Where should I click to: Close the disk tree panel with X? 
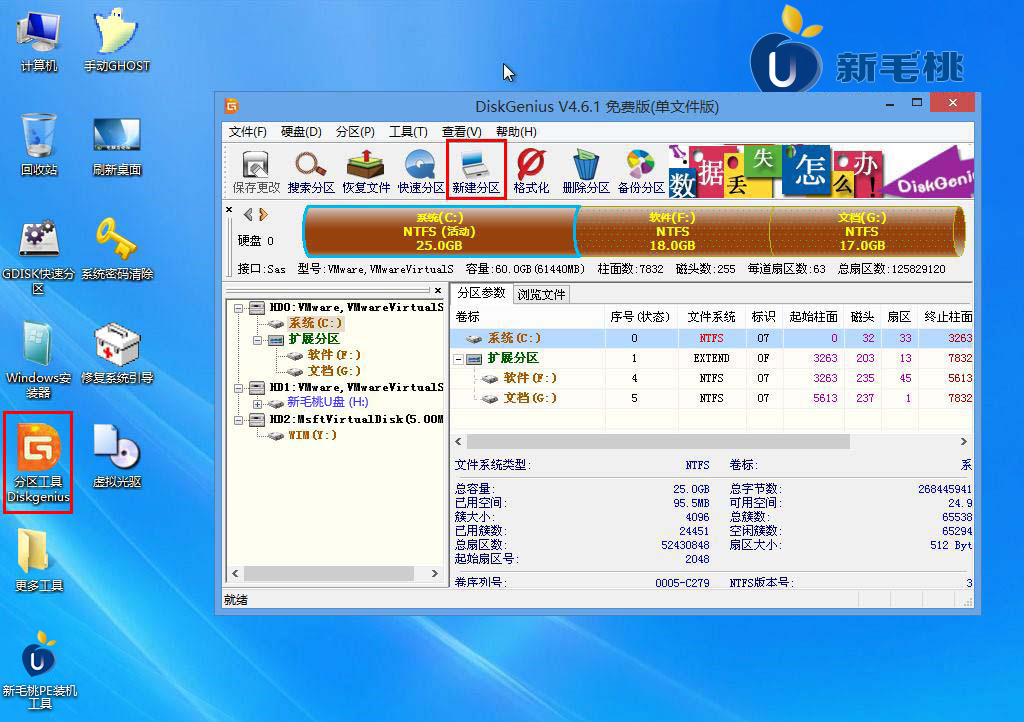click(x=438, y=290)
